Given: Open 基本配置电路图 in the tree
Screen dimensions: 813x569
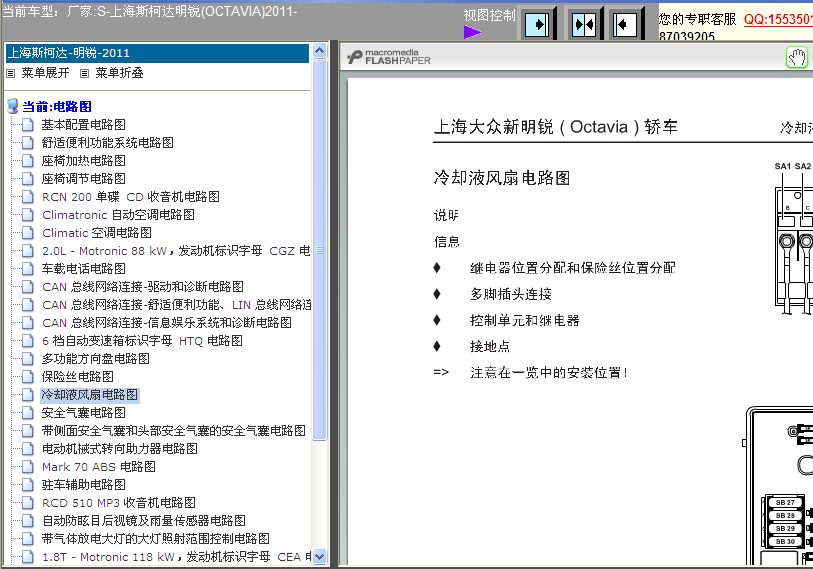Looking at the screenshot, I should [83, 124].
